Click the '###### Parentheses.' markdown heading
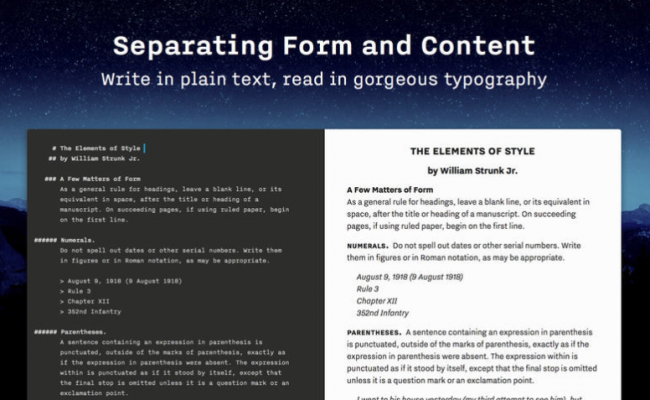Image resolution: width=650 pixels, height=400 pixels. [x=70, y=332]
